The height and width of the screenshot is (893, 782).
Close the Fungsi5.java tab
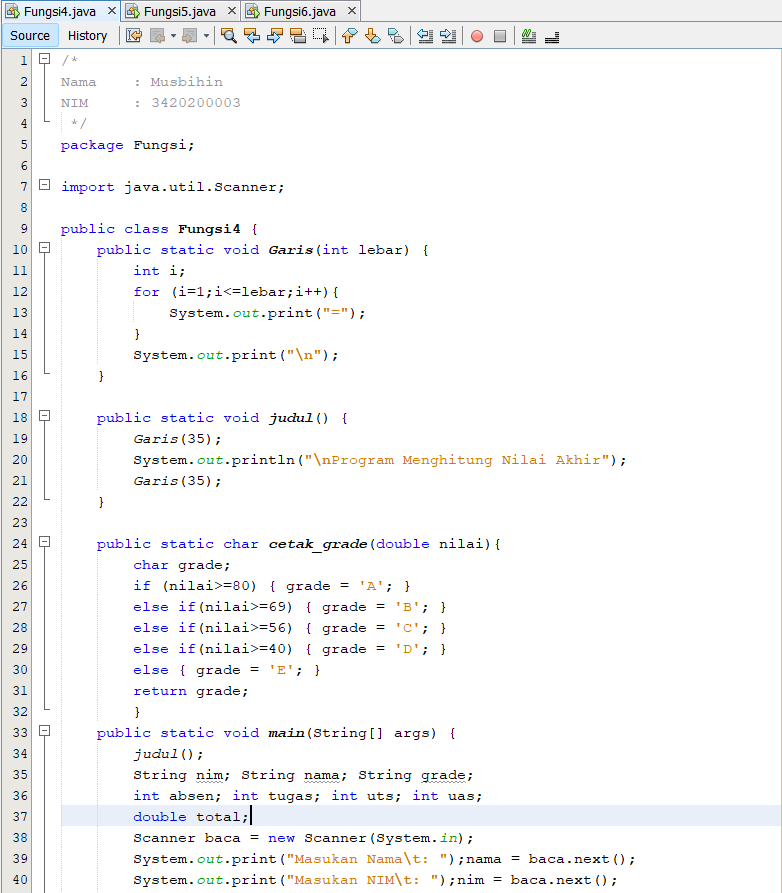(x=231, y=11)
